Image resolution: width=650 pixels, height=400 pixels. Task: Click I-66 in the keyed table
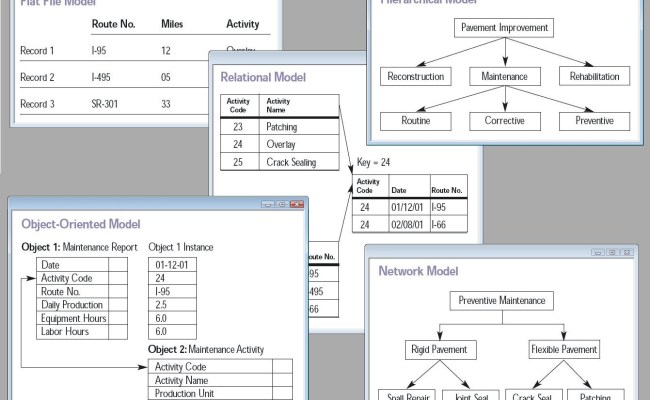[x=439, y=225]
